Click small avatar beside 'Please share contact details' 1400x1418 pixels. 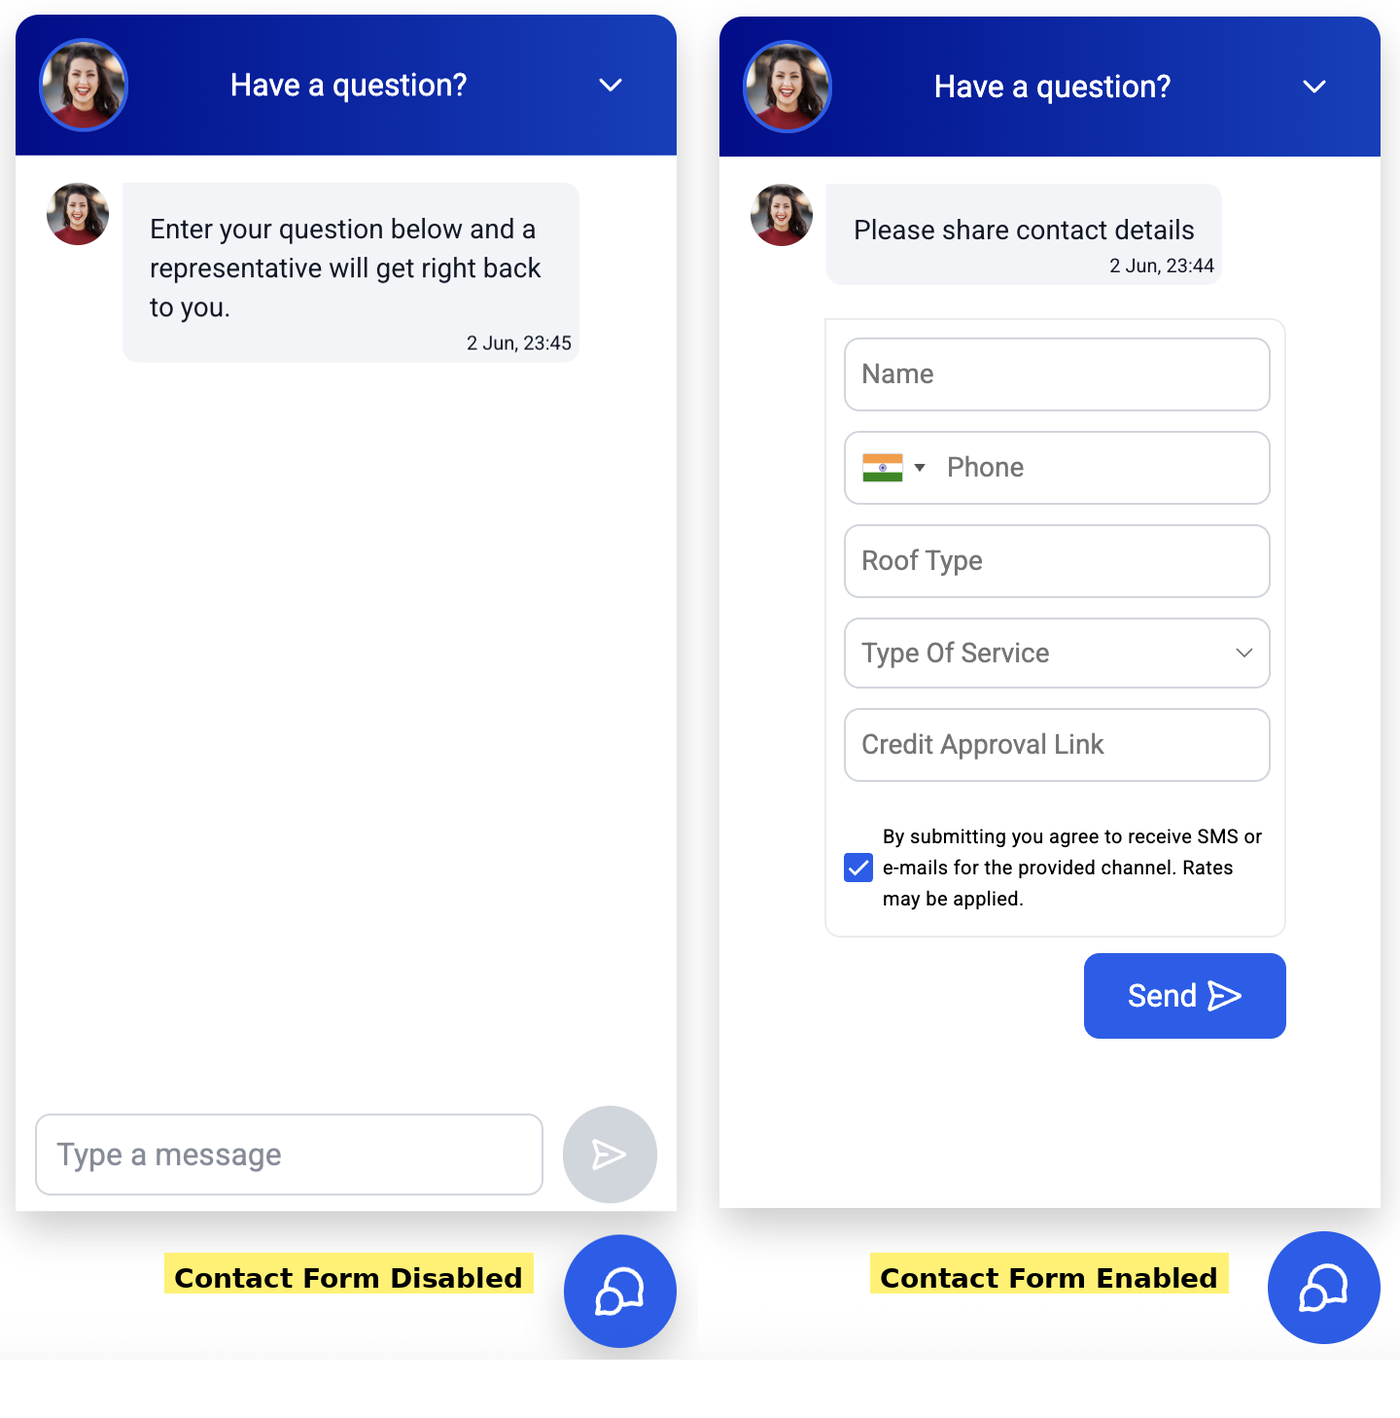(782, 215)
